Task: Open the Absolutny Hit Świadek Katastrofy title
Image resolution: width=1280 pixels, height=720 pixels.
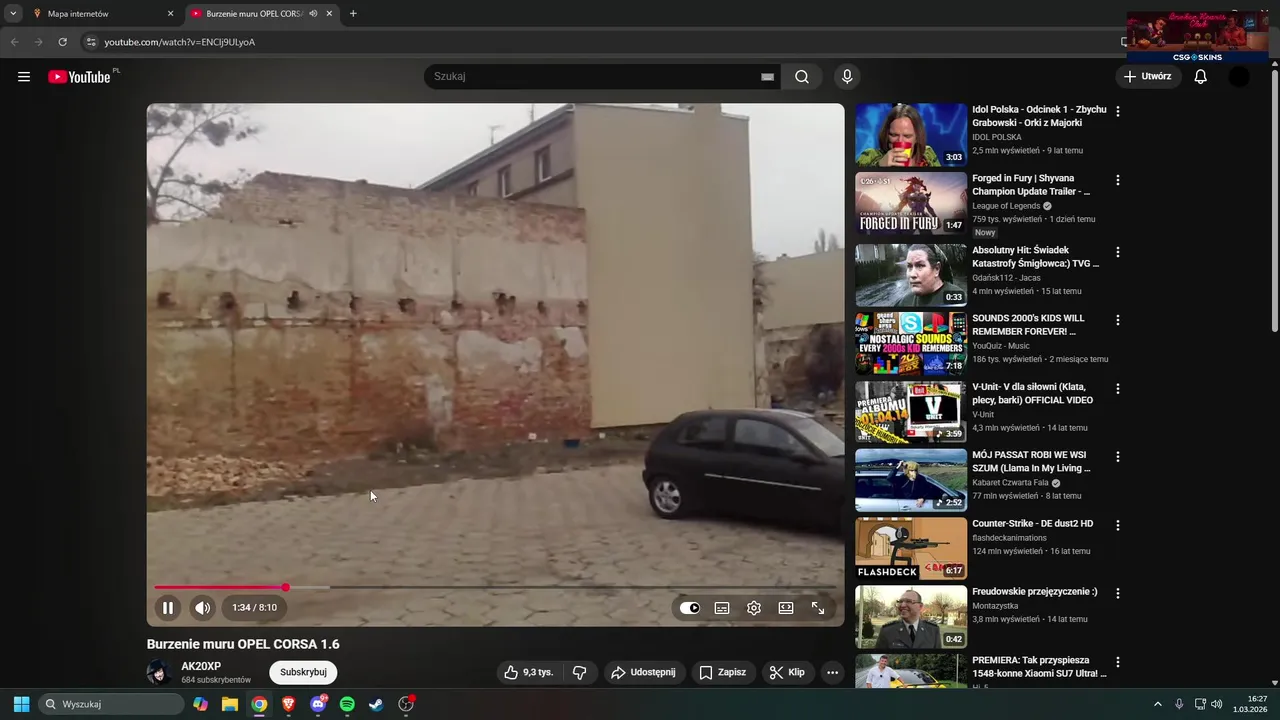Action: 1035,257
